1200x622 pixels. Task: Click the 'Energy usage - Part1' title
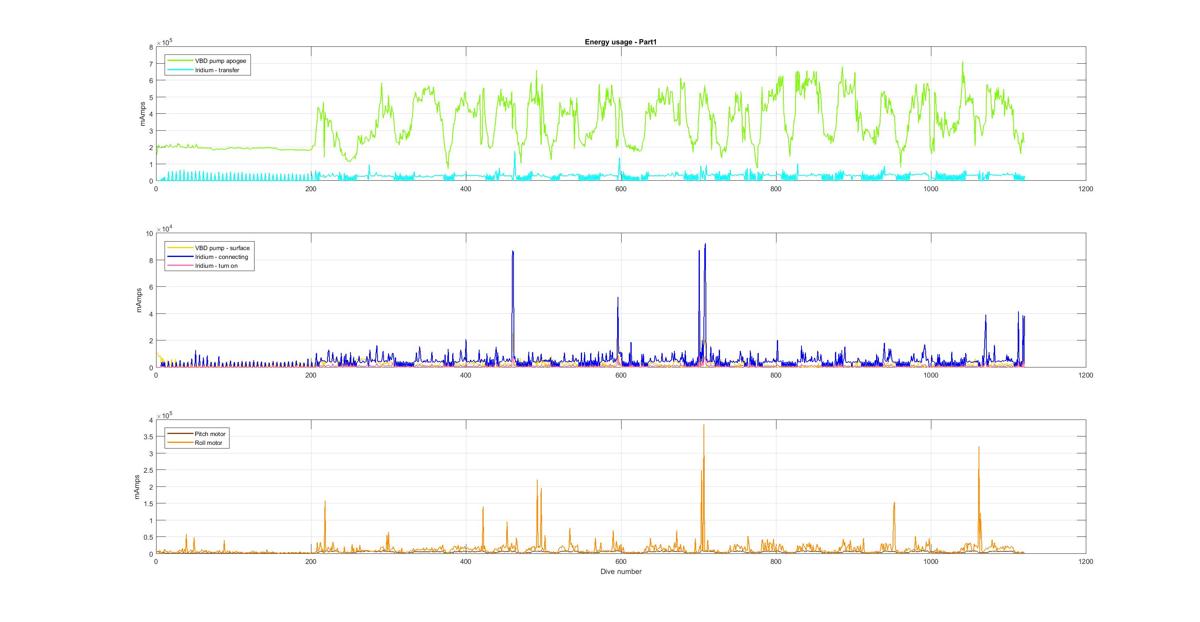coord(620,42)
